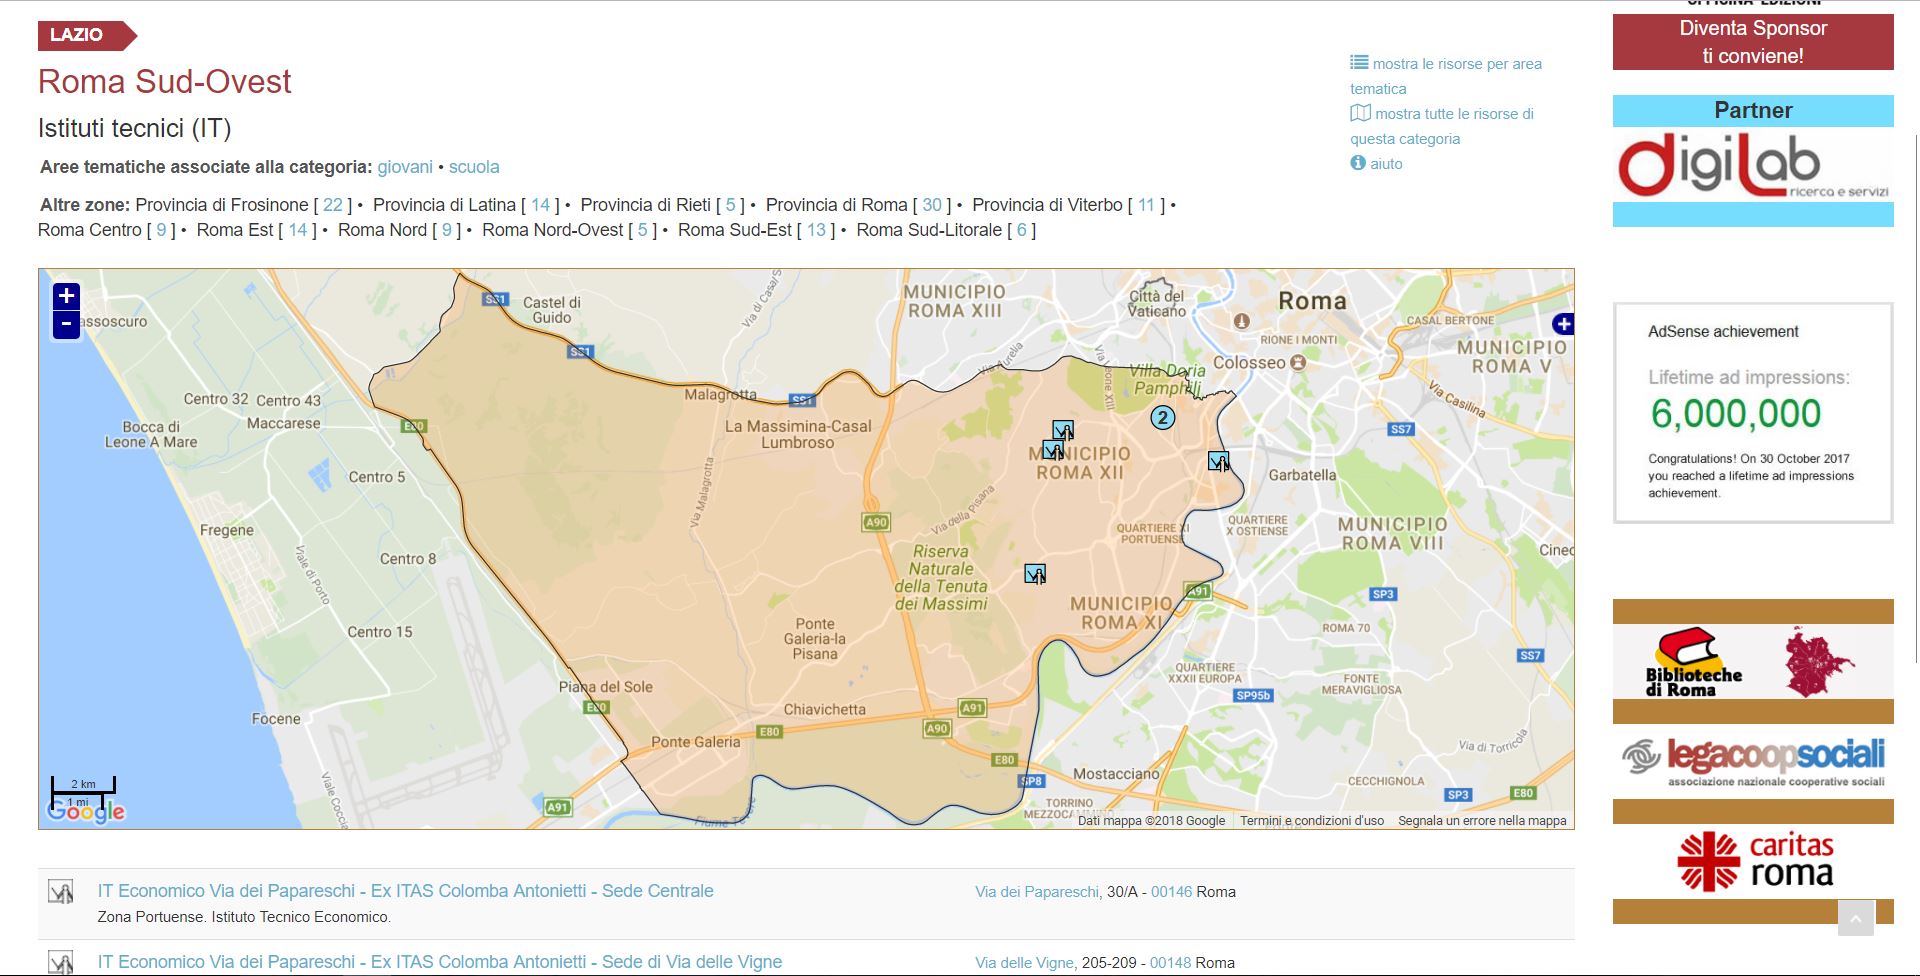Select the school marker near Riserva Naturale
The width and height of the screenshot is (1920, 976).
coord(1035,574)
